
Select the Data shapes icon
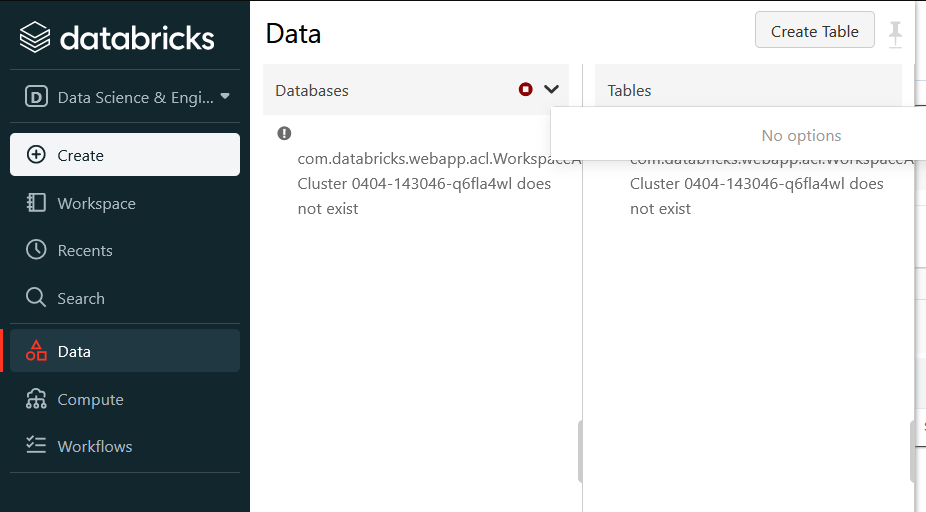pos(36,351)
